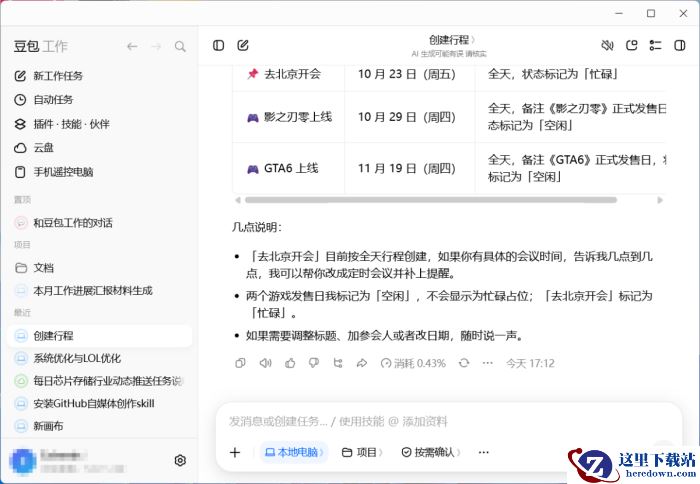The image size is (700, 484).
Task: Toggle the muted speaker icon in header
Action: tap(607, 46)
